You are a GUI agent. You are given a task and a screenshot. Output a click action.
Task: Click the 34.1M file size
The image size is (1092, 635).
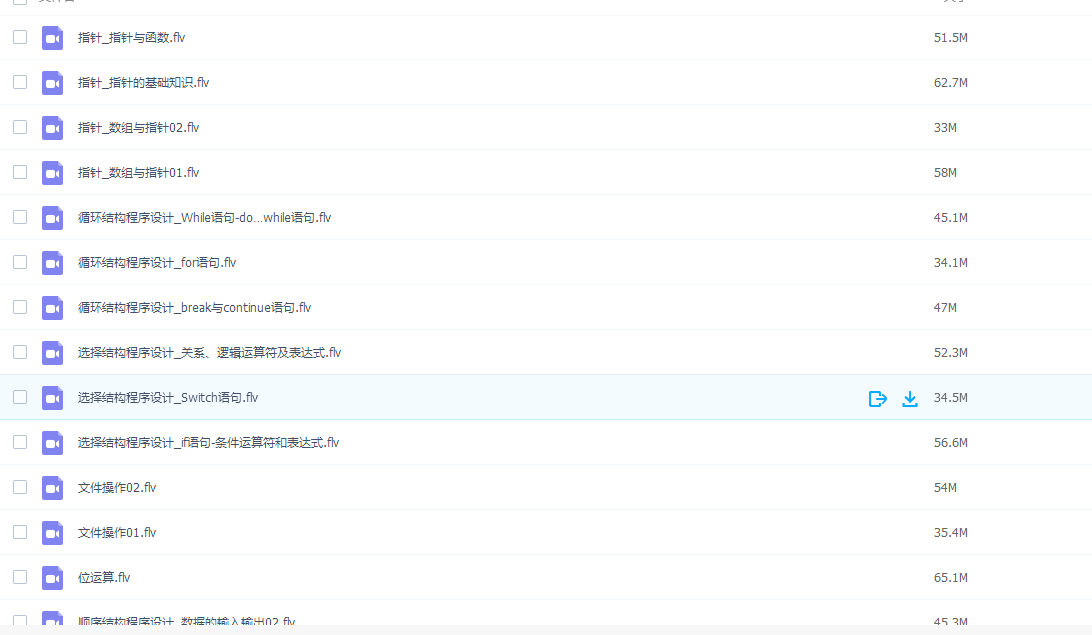point(951,262)
